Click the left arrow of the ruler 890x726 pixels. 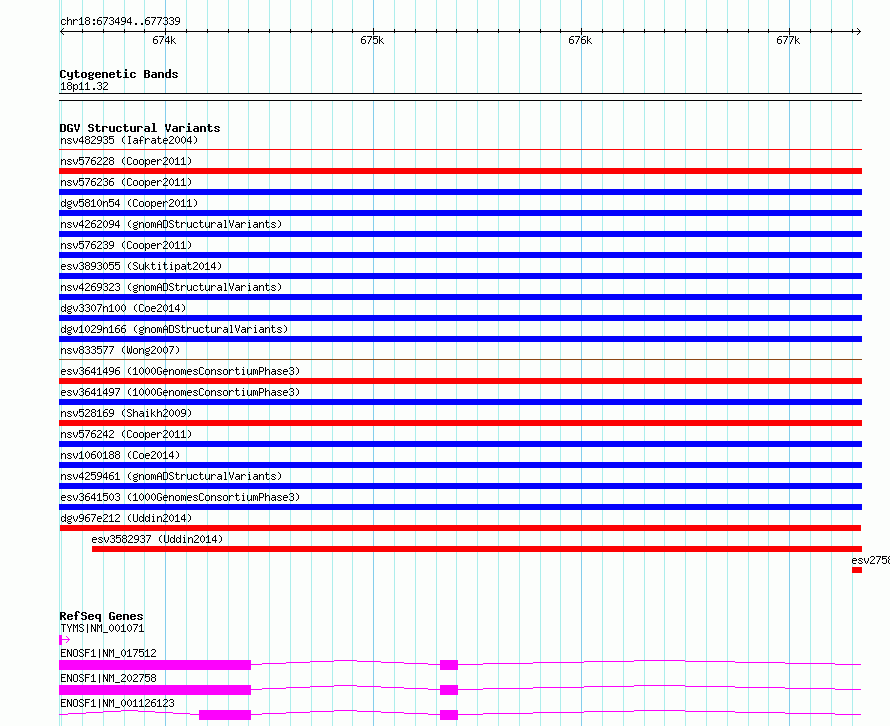point(62,31)
